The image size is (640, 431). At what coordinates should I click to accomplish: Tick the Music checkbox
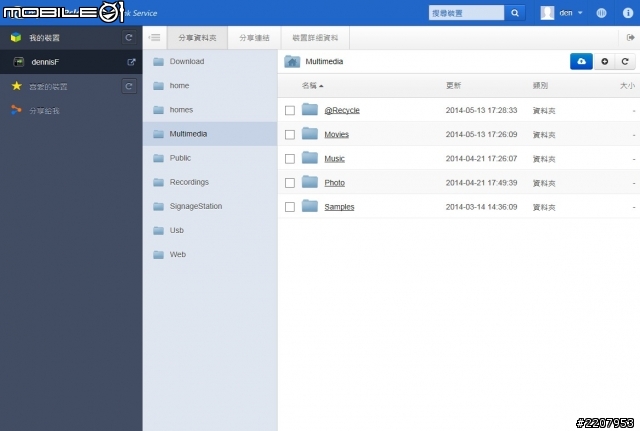290,159
